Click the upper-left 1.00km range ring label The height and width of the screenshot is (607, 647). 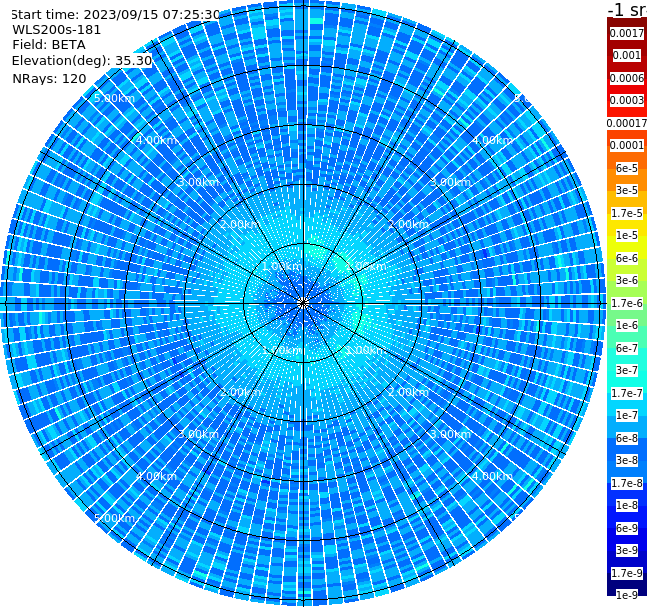pyautogui.click(x=283, y=266)
